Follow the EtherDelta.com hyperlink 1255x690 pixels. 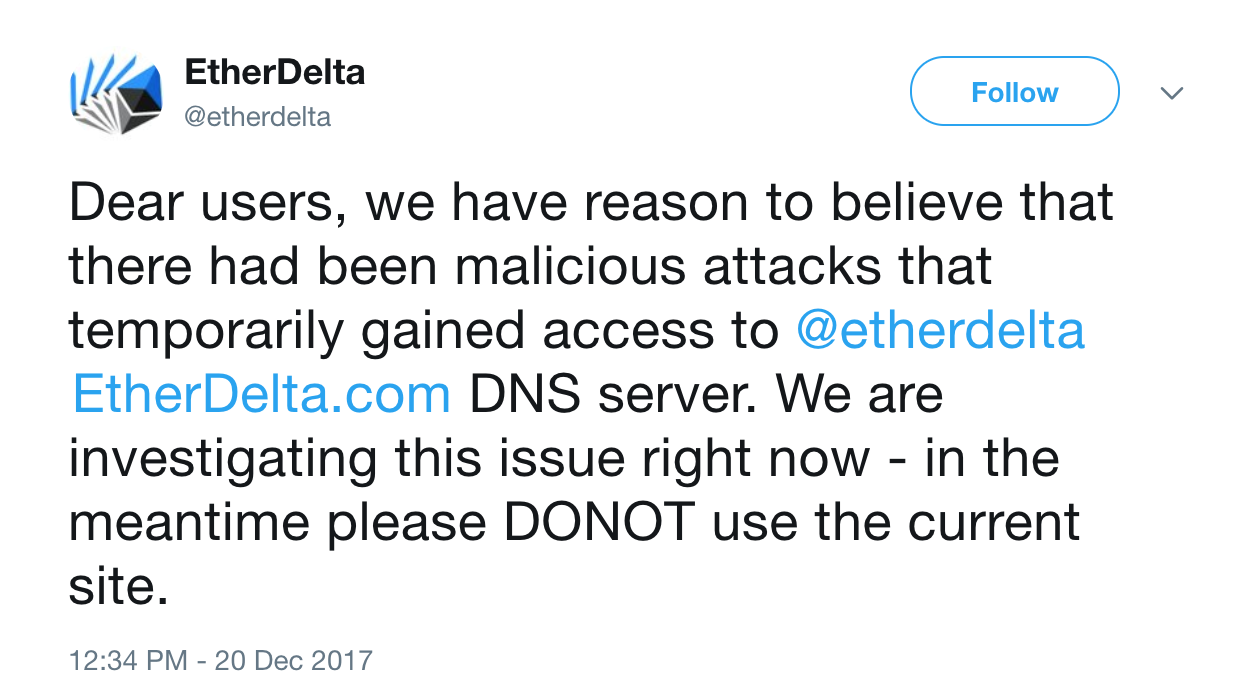pos(261,395)
